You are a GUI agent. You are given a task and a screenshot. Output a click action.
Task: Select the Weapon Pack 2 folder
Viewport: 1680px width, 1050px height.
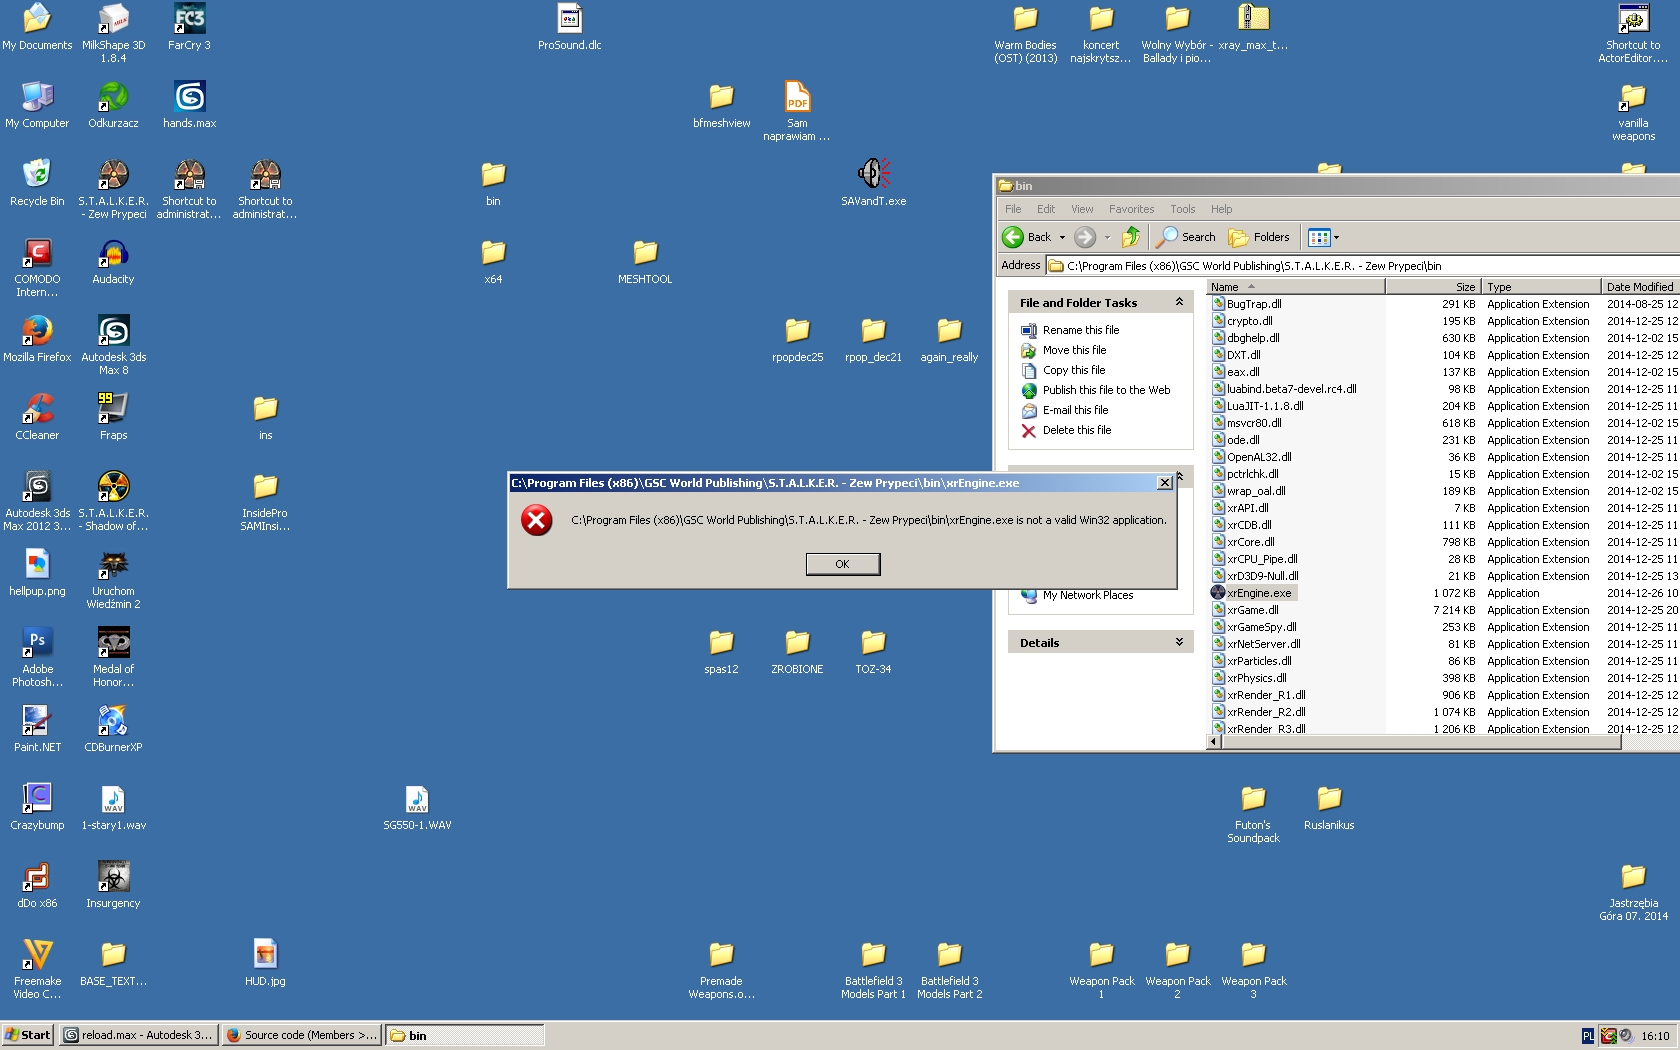pos(1177,969)
